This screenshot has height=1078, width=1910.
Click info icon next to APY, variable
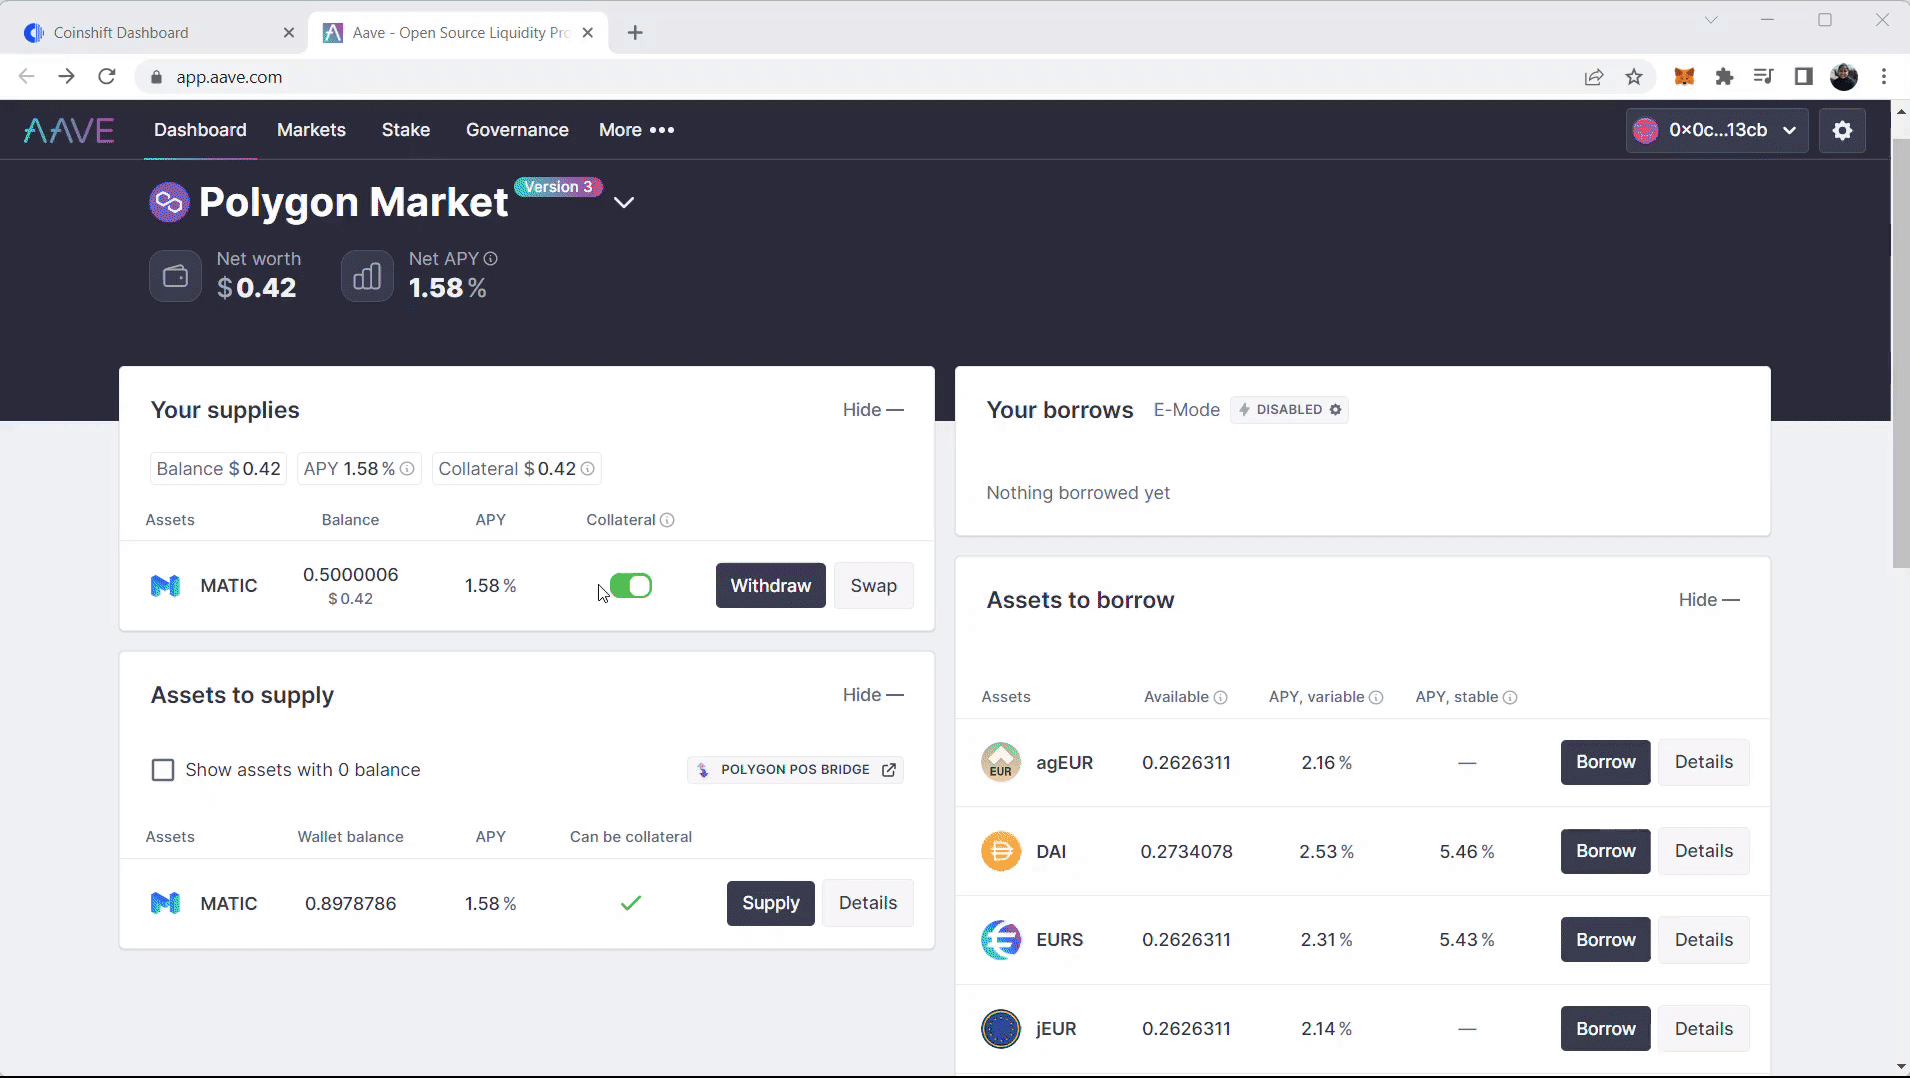(x=1376, y=698)
